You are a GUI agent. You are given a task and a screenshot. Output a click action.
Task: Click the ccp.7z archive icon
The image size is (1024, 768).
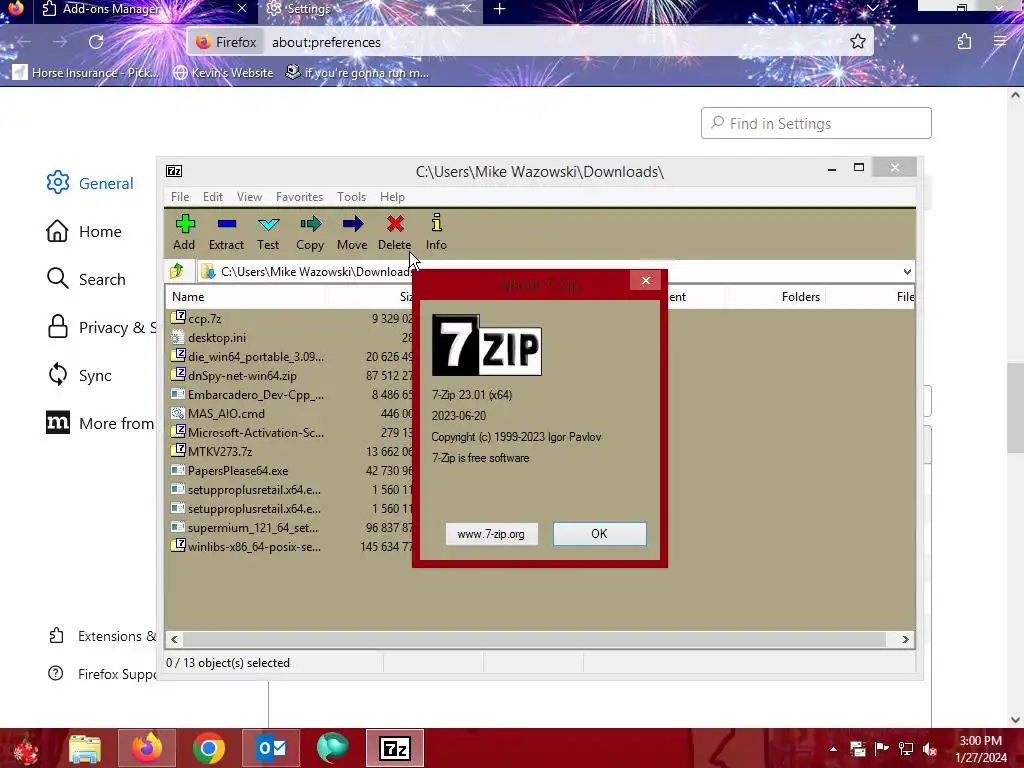pos(178,317)
